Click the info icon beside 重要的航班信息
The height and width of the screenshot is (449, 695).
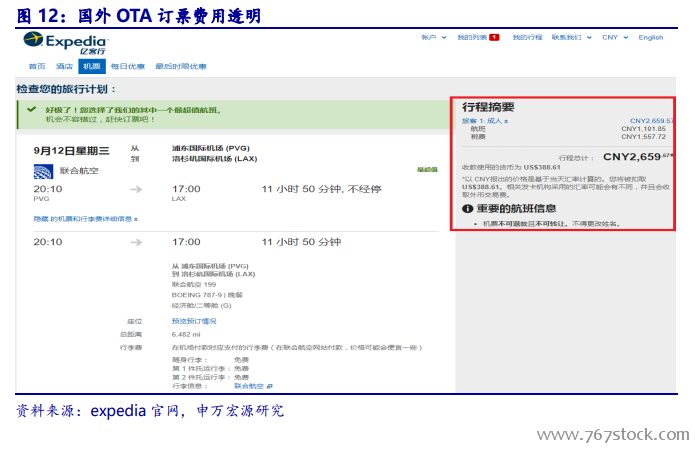(x=467, y=209)
